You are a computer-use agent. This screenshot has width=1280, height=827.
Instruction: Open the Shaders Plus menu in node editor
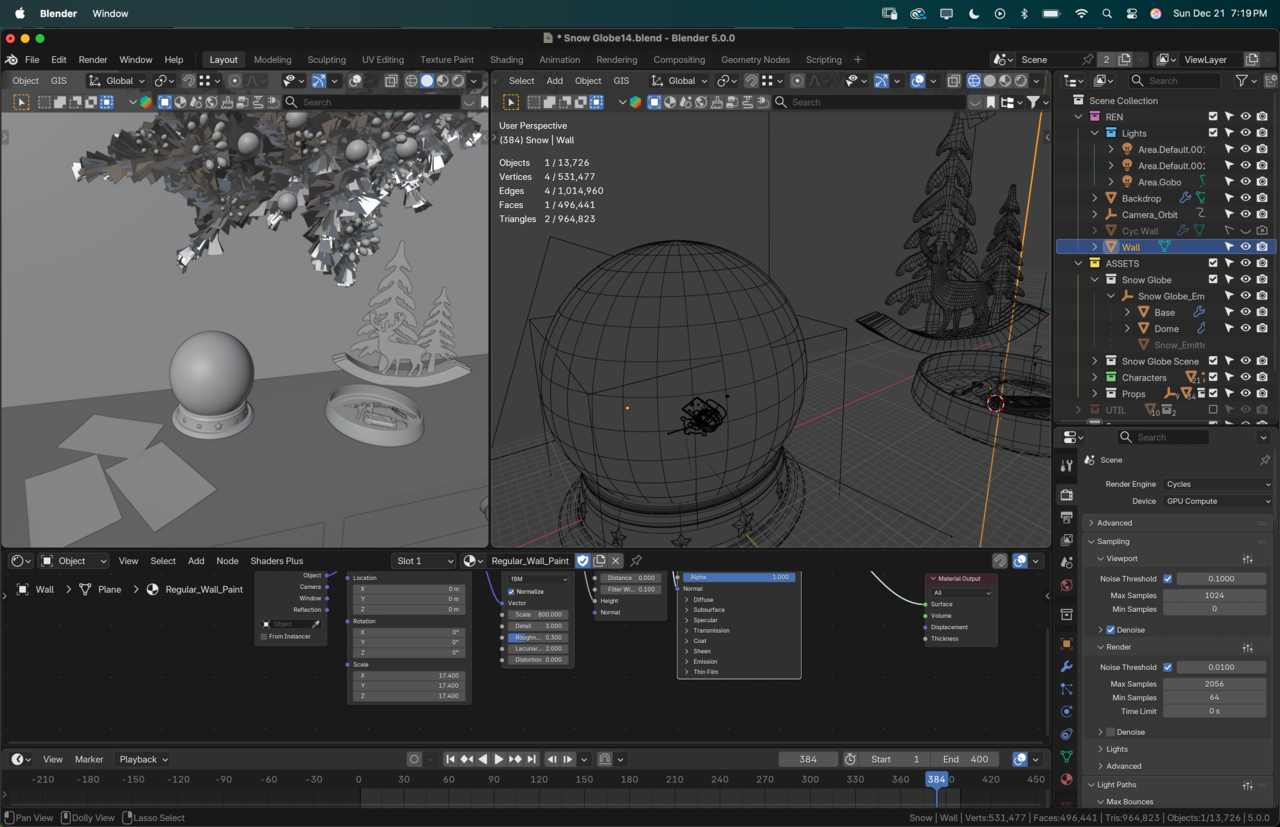276,561
